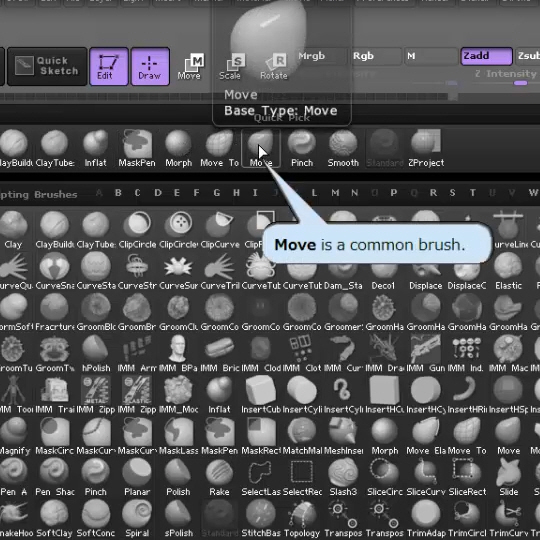Filter brushes by letter M
Image resolution: width=540 pixels, height=540 pixels.
335,193
